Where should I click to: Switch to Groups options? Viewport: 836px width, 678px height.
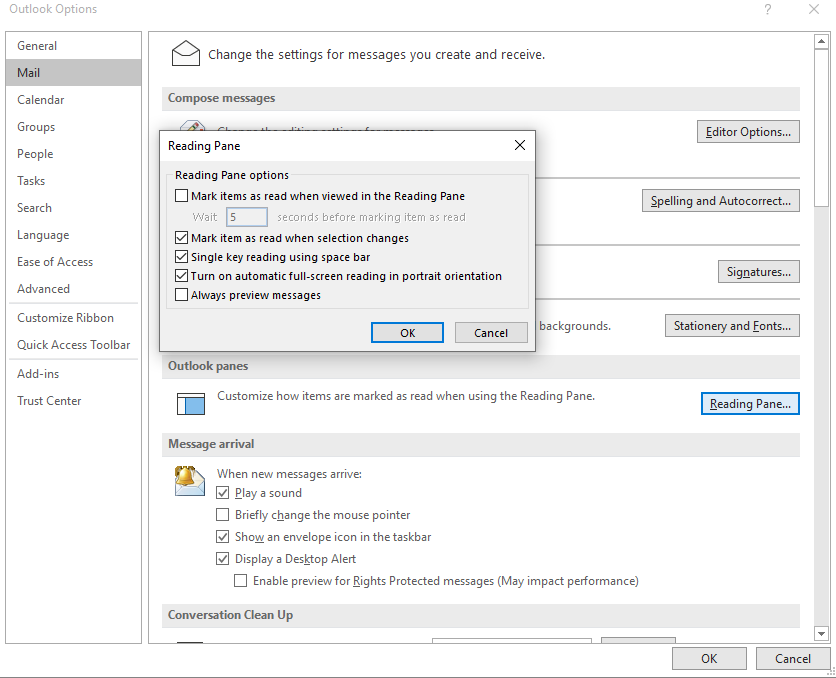coord(74,127)
